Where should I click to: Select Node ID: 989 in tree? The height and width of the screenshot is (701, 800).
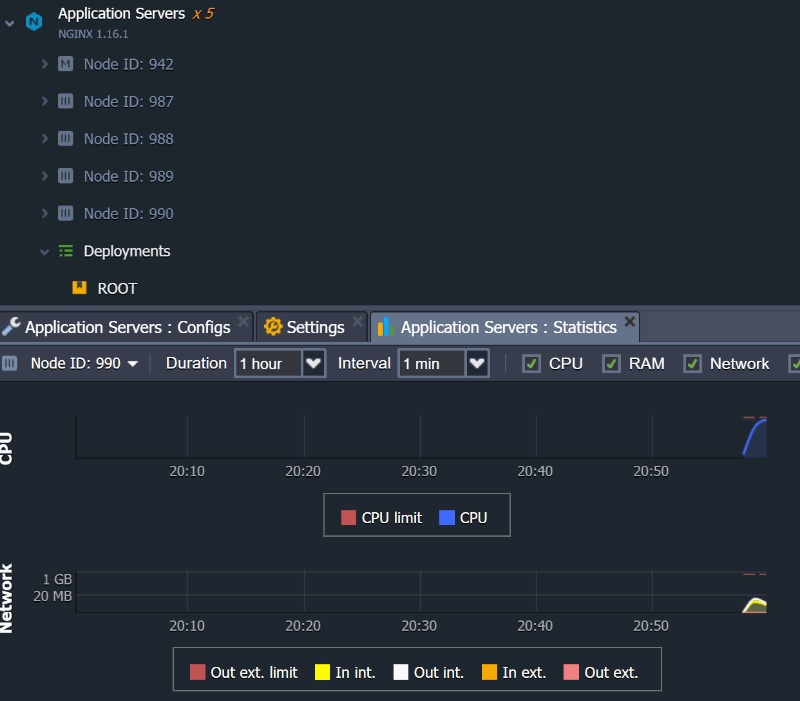coord(128,176)
